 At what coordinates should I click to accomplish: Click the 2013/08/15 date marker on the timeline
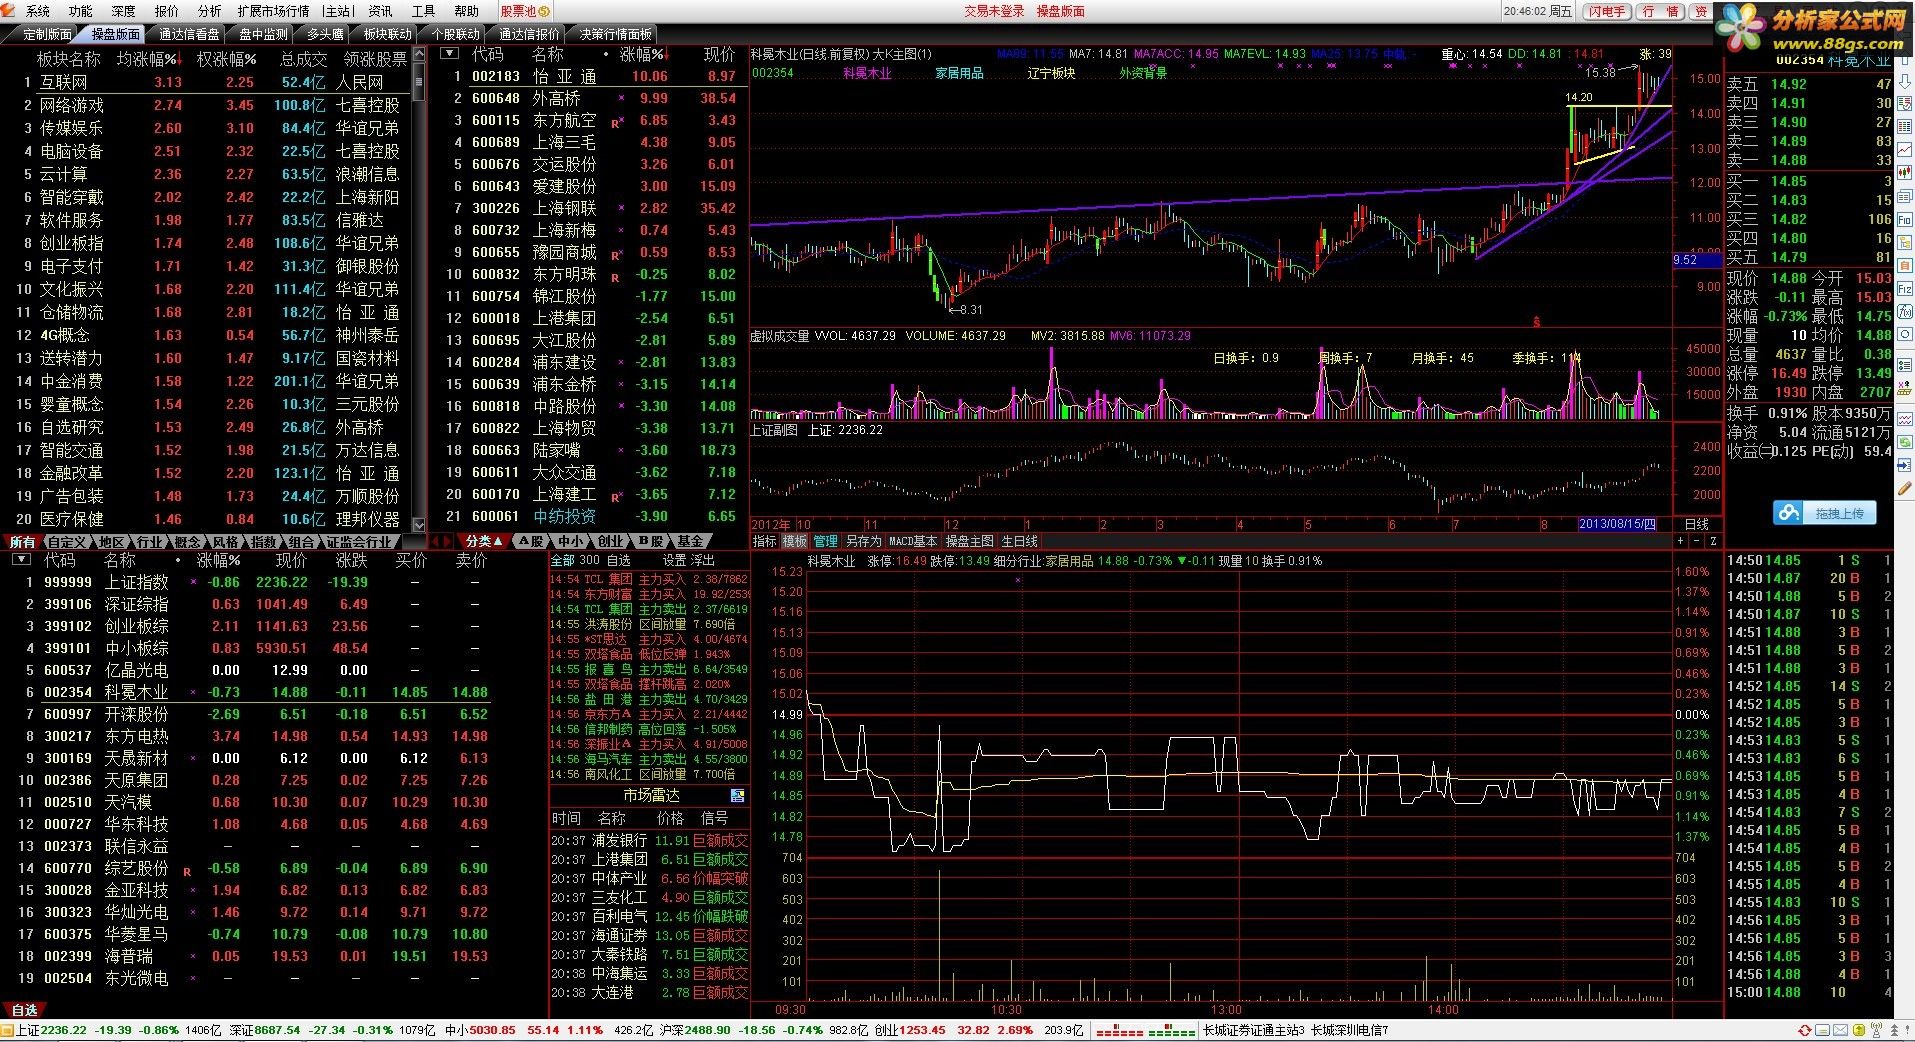pos(1617,524)
